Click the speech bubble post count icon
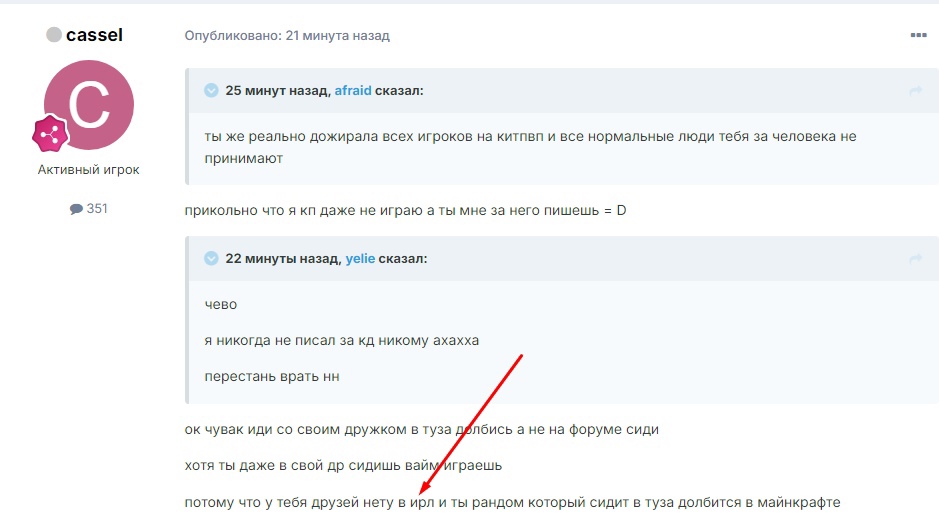The width and height of the screenshot is (939, 524). click(x=76, y=209)
